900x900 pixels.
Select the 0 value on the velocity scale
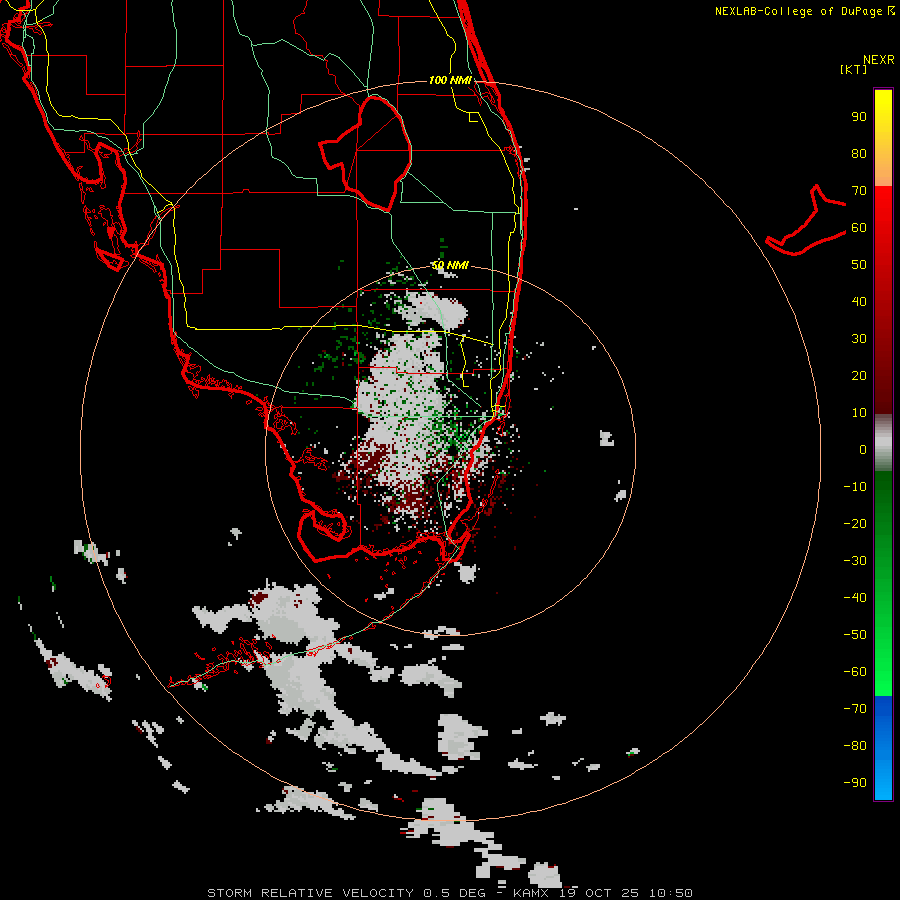pos(863,450)
